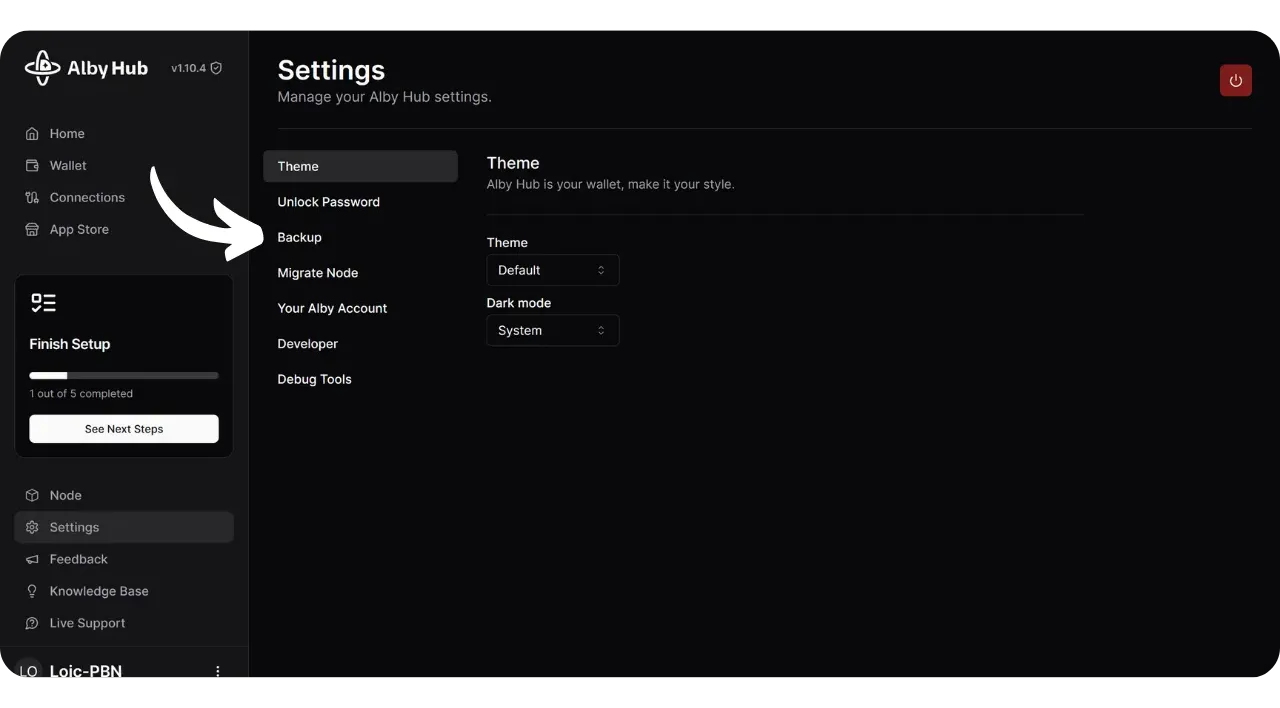This screenshot has height=708, width=1280.
Task: Click the LO user avatar
Action: (x=28, y=672)
